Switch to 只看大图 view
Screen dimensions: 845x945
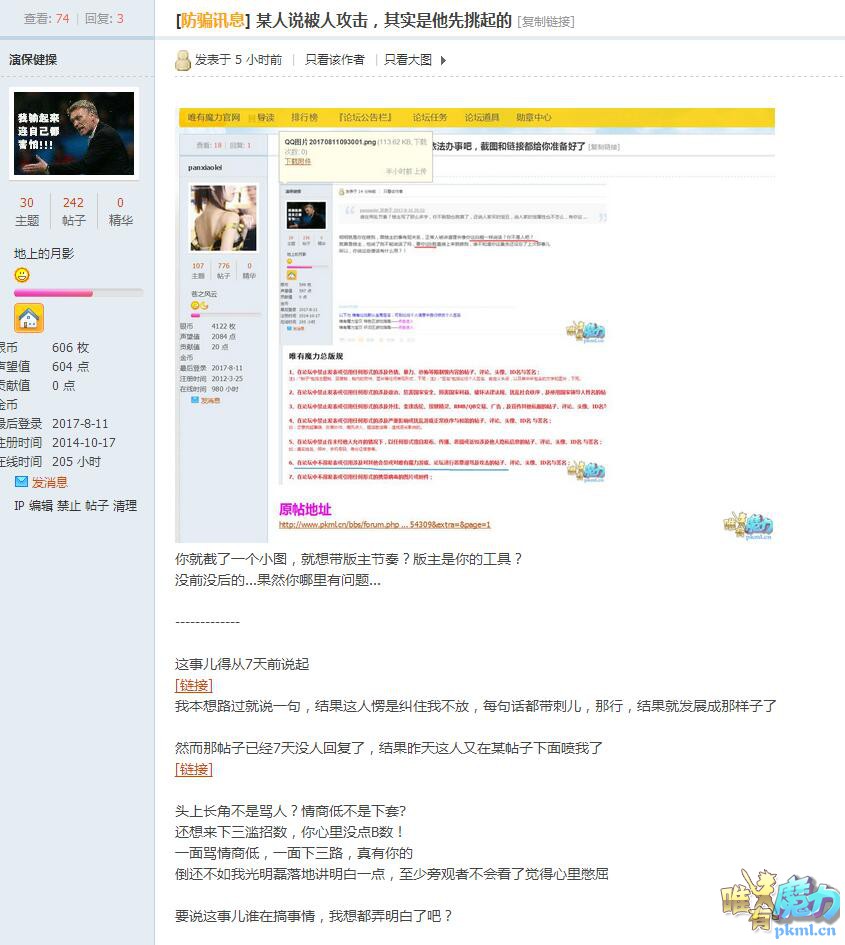408,60
